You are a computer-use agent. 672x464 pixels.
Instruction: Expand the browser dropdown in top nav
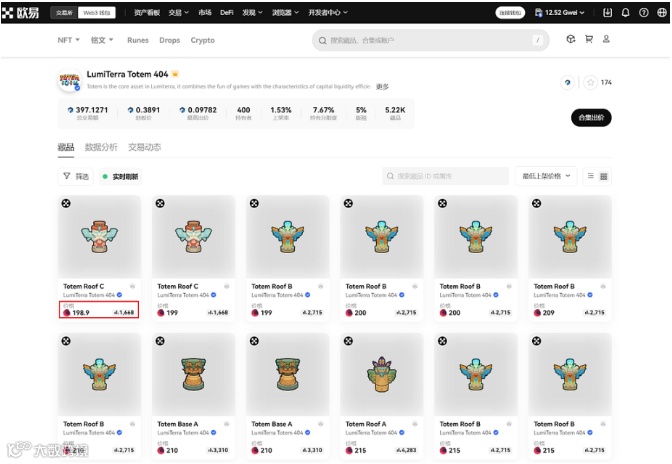[x=285, y=12]
